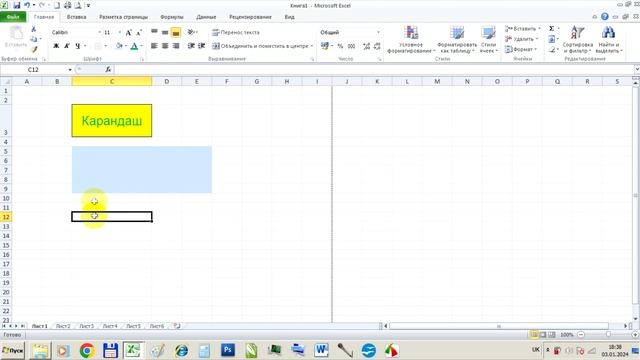Switch to Вставка ribbon tab

tap(76, 17)
